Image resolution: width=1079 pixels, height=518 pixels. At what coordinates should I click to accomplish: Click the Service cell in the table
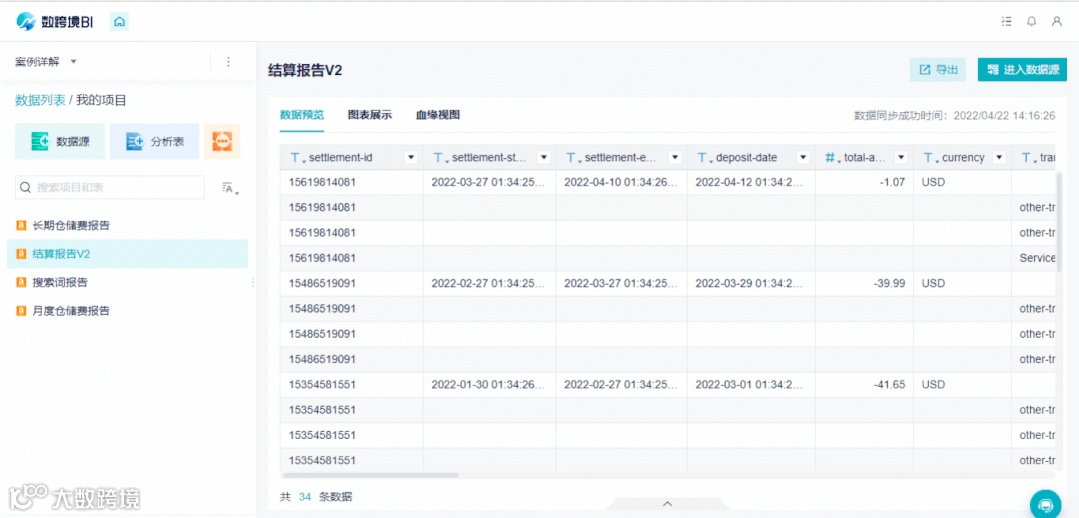(1036, 258)
